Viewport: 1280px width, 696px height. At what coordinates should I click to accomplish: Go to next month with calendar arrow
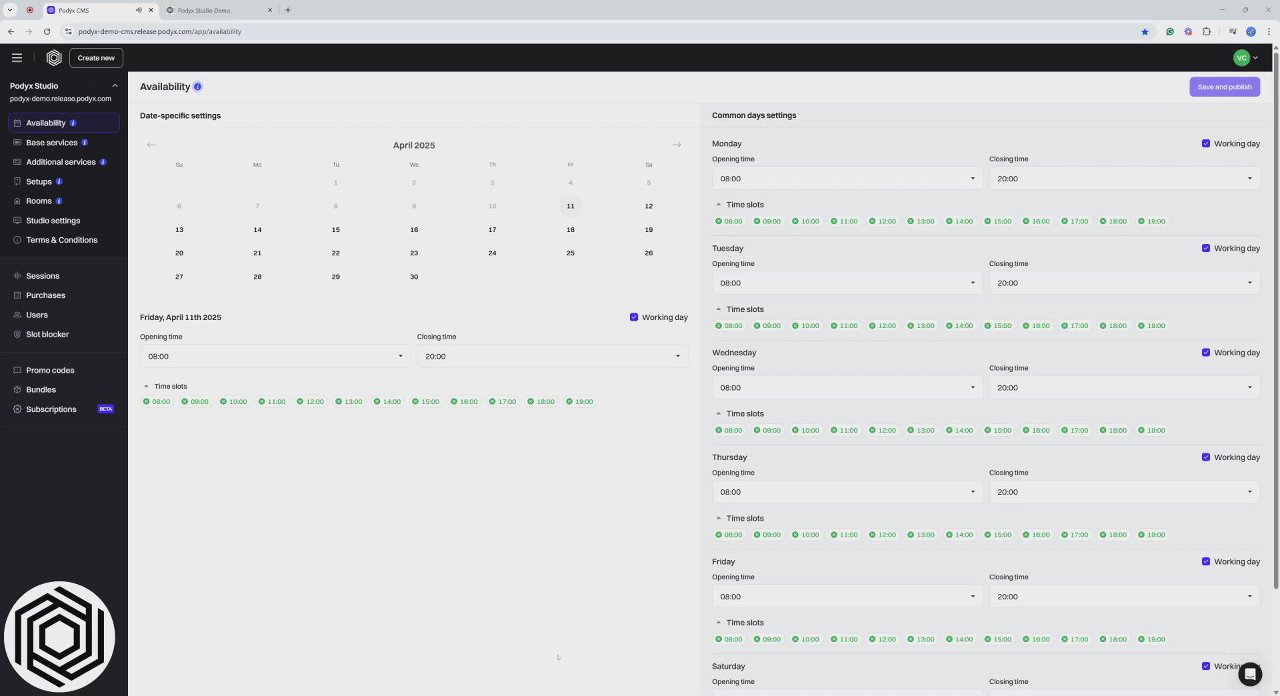(677, 145)
